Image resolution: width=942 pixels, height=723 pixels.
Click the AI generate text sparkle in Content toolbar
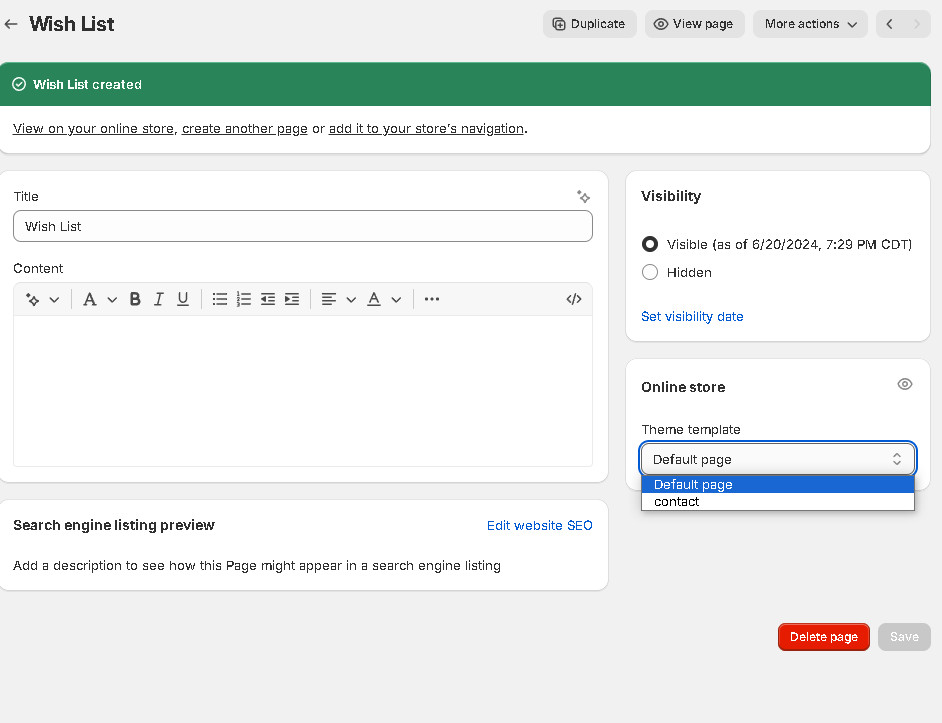[32, 299]
